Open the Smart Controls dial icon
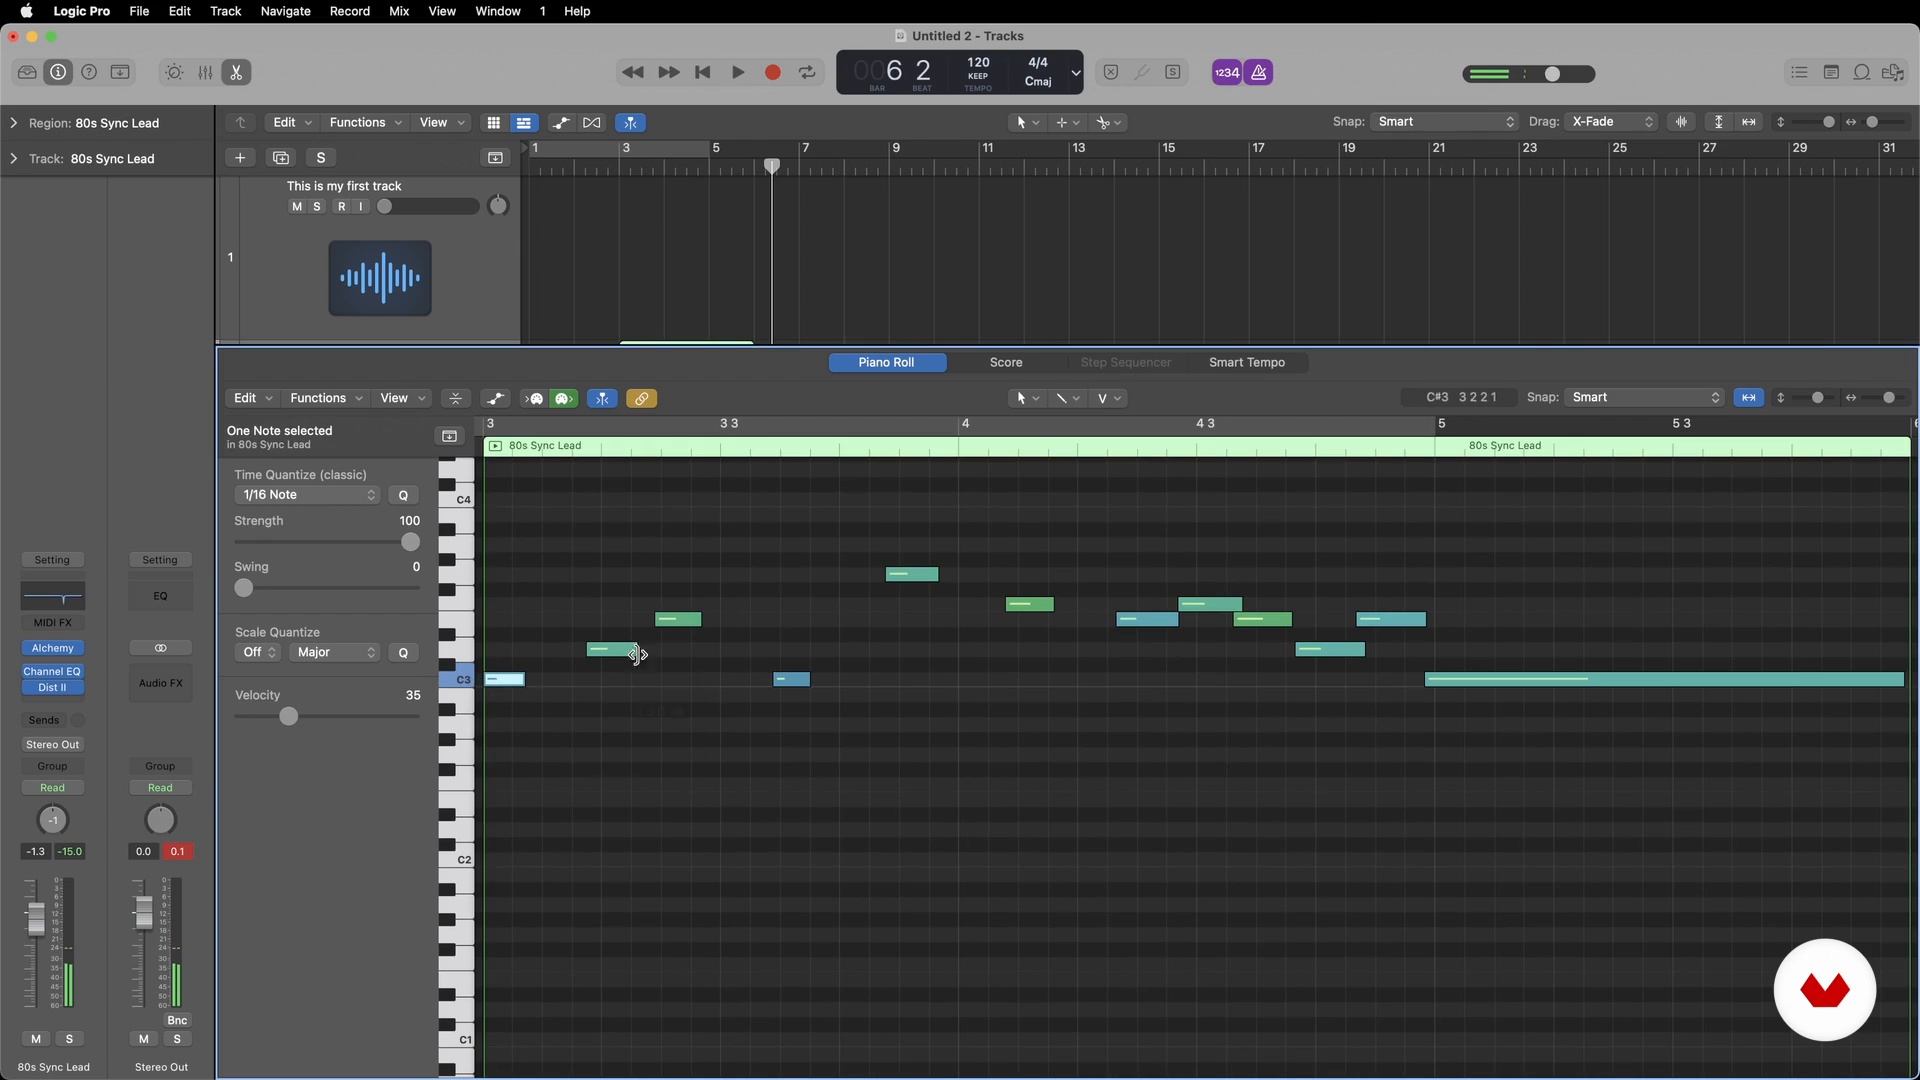Screen dimensions: 1920x1080 coord(174,72)
